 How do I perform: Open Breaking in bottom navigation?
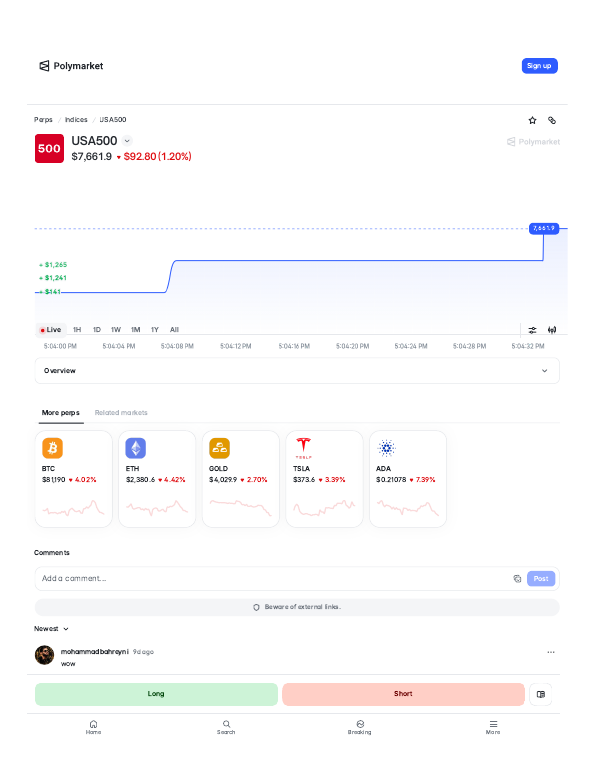pyautogui.click(x=360, y=727)
